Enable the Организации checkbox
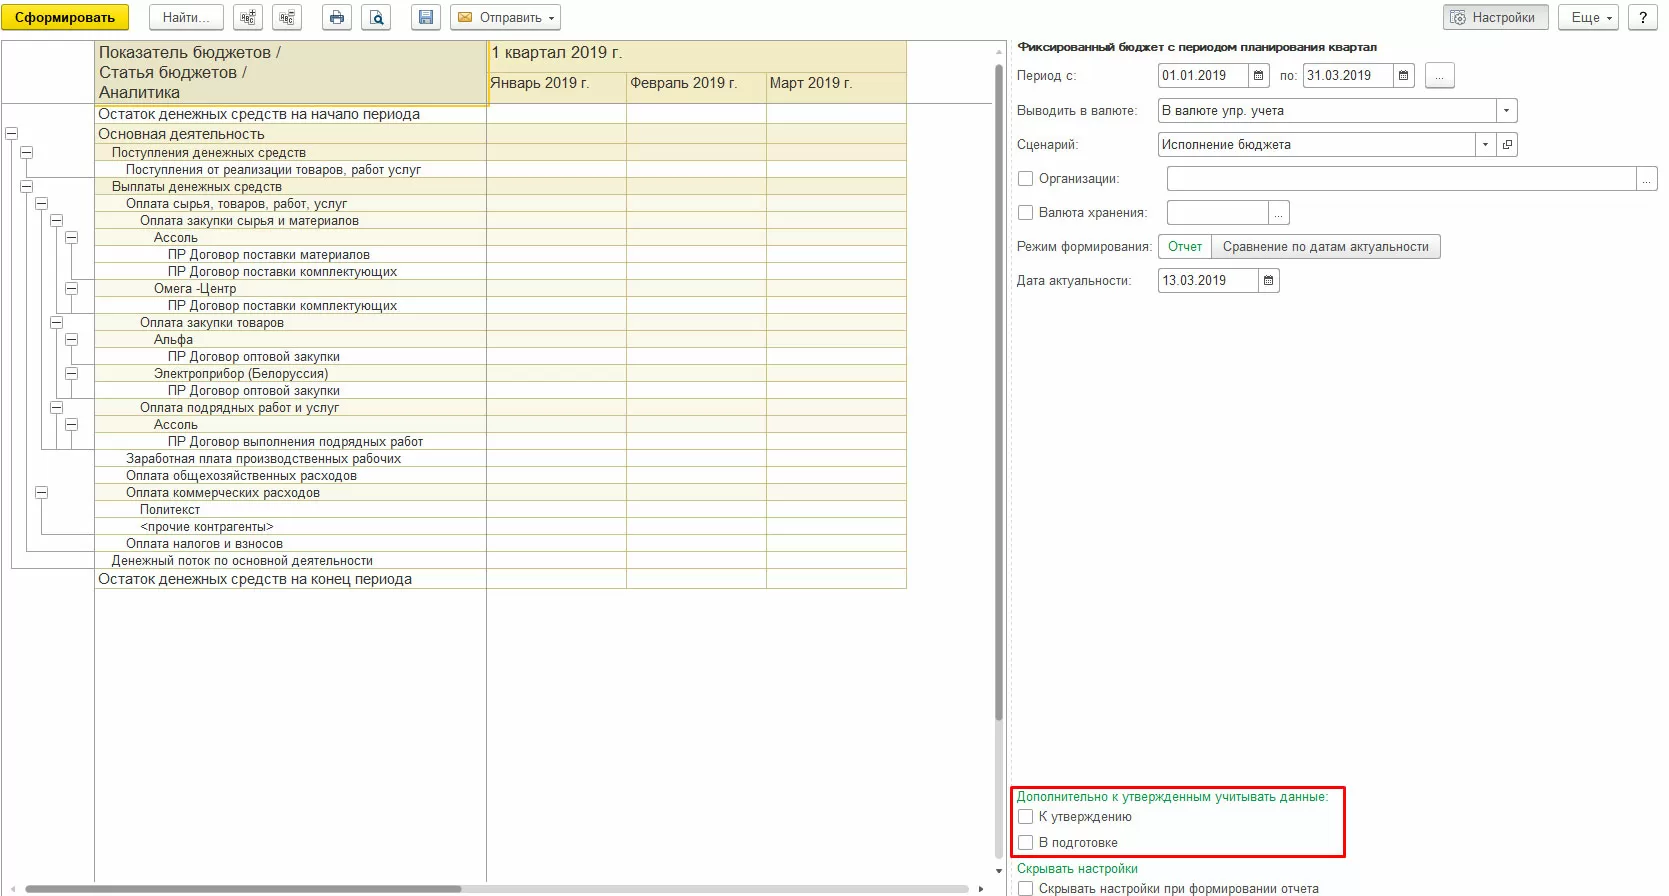This screenshot has height=896, width=1669. tap(1025, 179)
